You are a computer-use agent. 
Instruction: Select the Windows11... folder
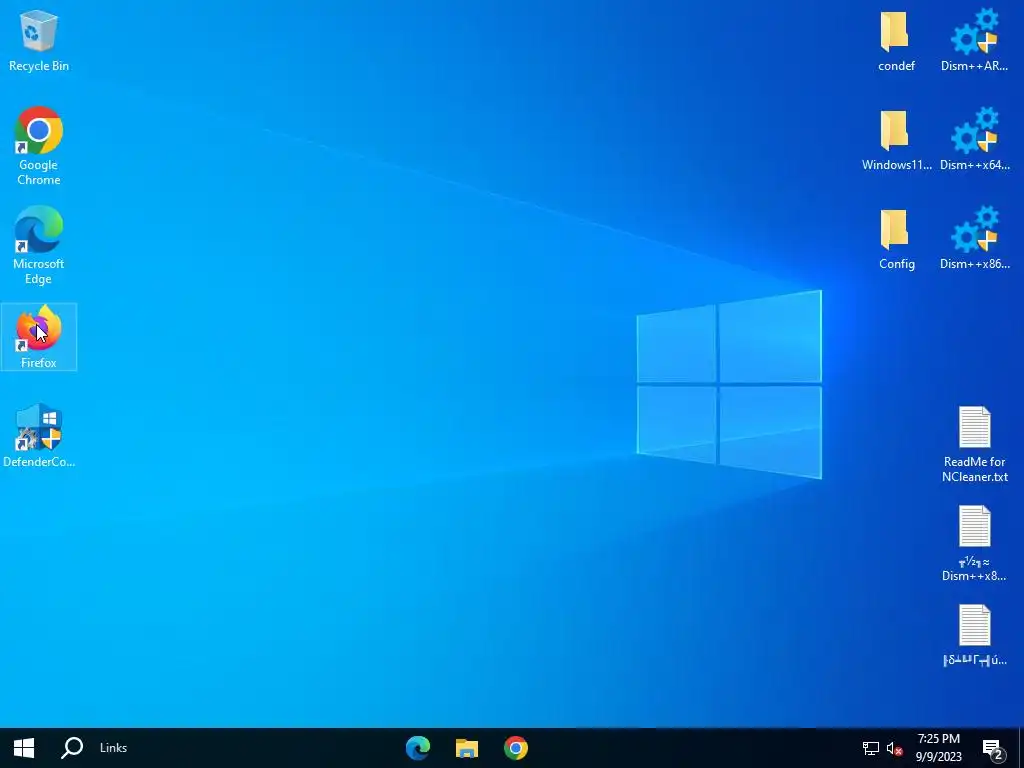[x=896, y=140]
